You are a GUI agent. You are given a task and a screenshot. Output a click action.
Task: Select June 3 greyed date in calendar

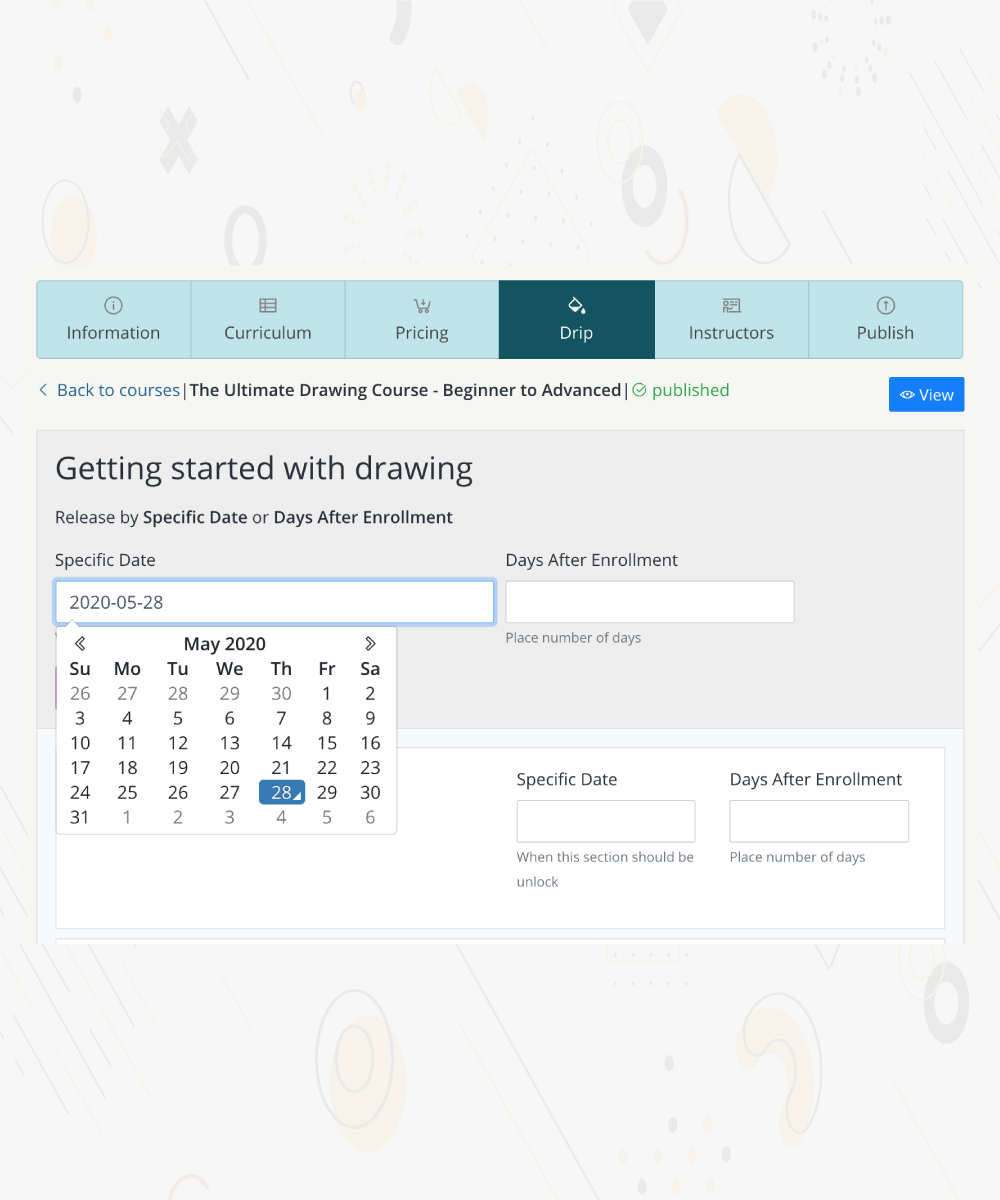click(x=230, y=818)
